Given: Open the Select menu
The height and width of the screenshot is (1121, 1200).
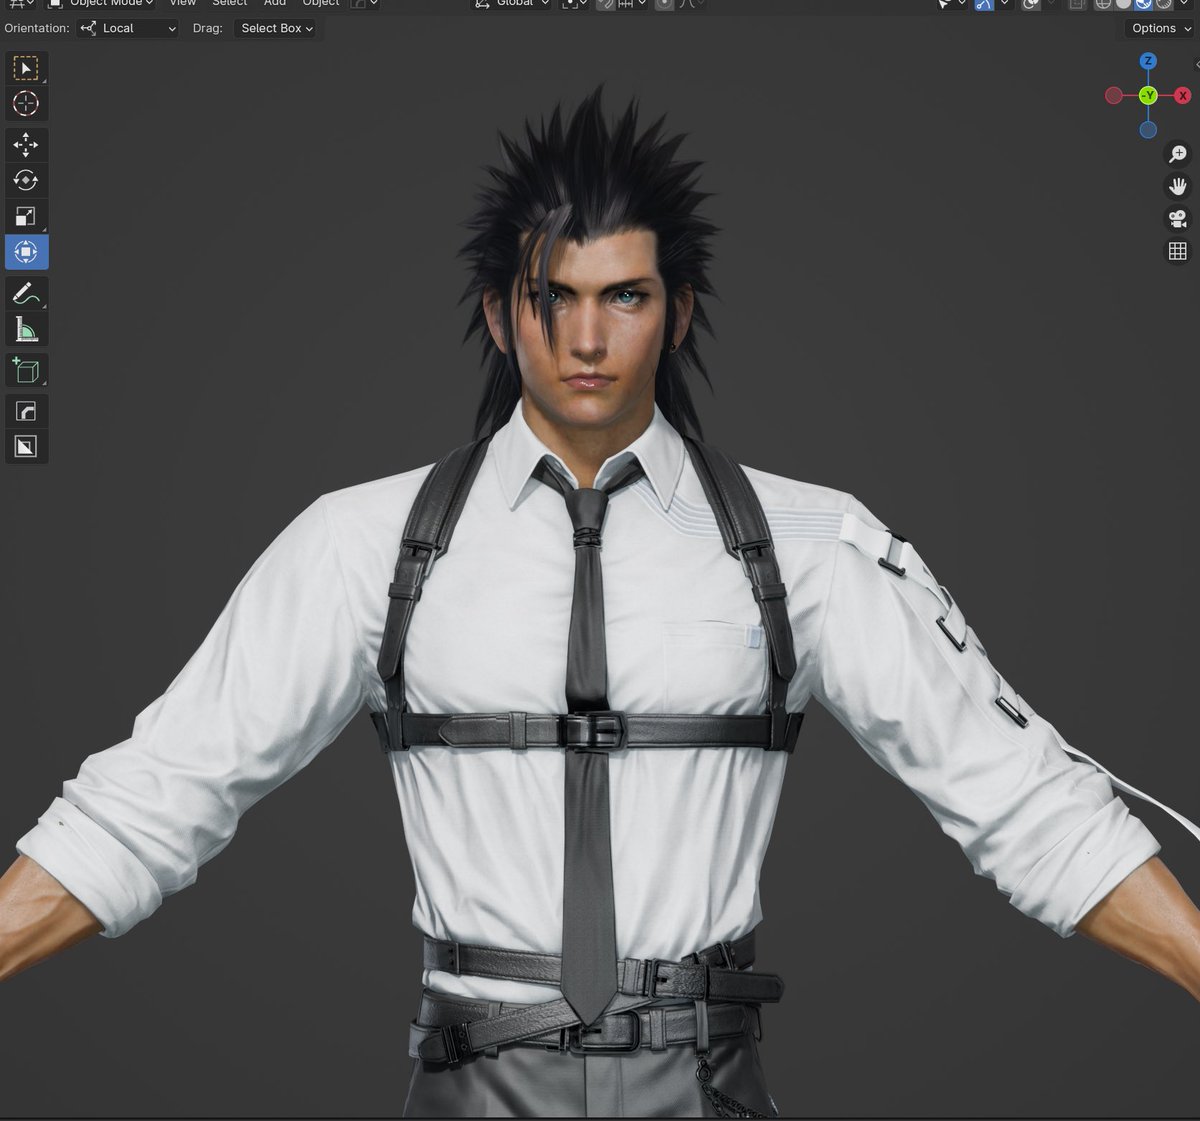Looking at the screenshot, I should pyautogui.click(x=229, y=3).
